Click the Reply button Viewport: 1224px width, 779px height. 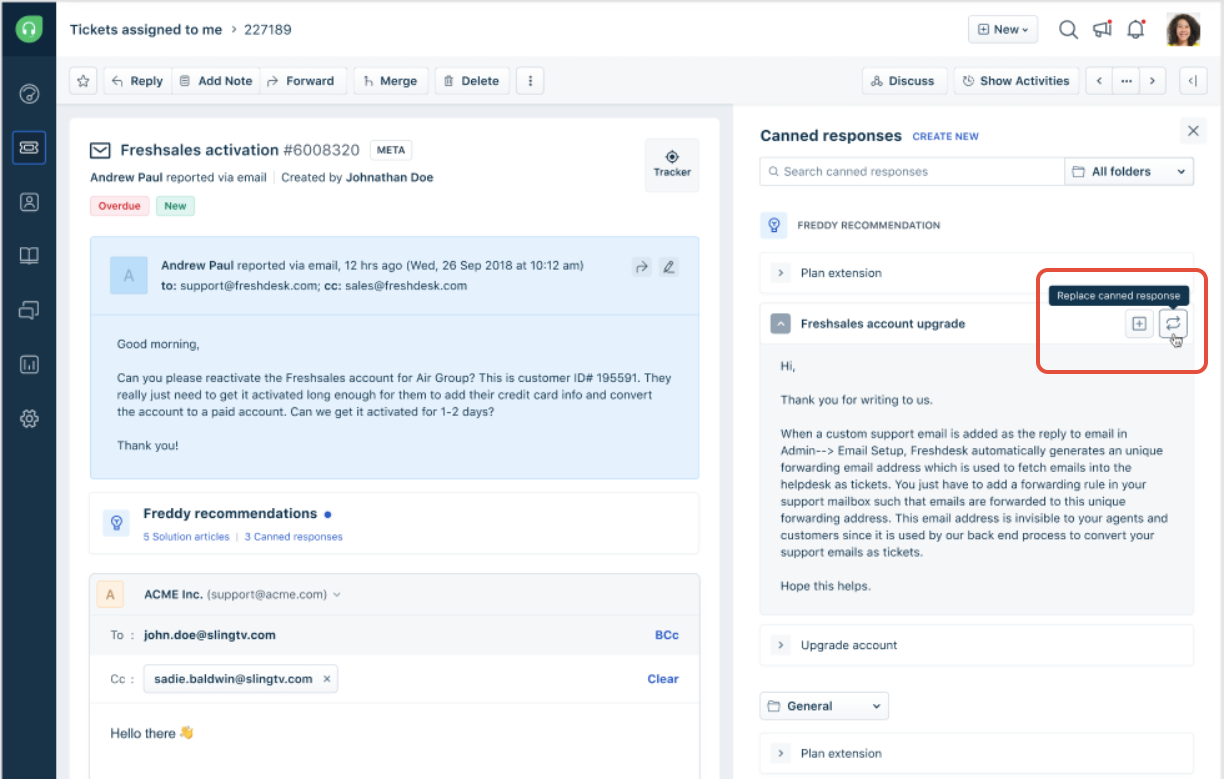coord(137,81)
